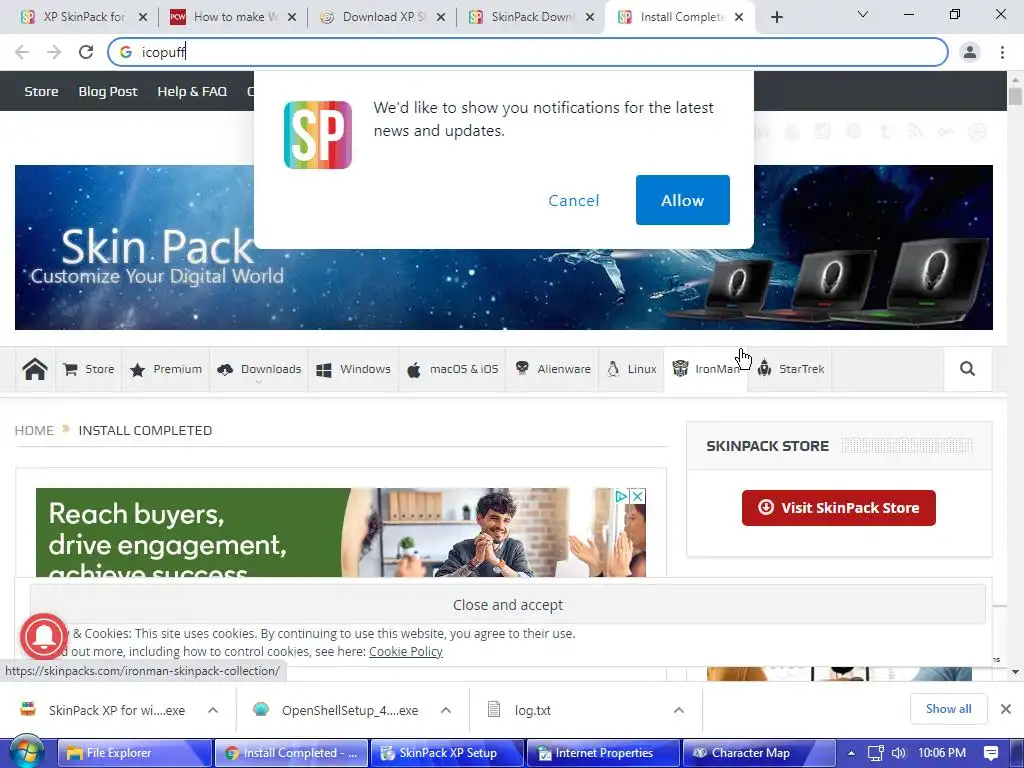Click the home icon in navigation
The image size is (1024, 768).
tap(35, 369)
